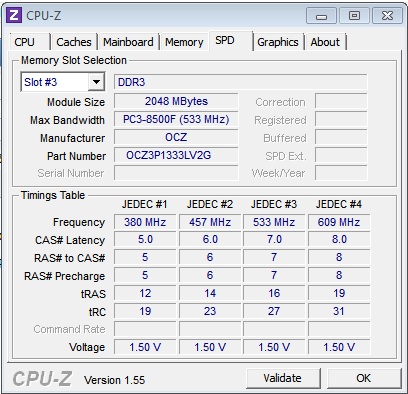Click the CAS# Latency 7.0 value
The image size is (408, 394).
pyautogui.click(x=274, y=239)
